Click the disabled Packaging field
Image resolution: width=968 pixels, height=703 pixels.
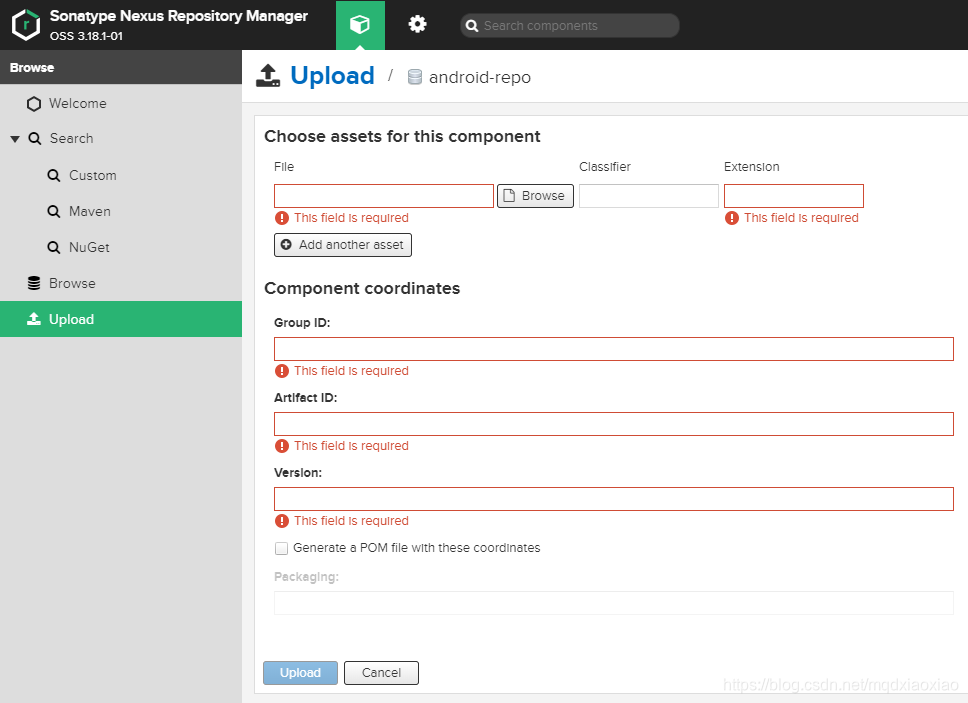[614, 603]
